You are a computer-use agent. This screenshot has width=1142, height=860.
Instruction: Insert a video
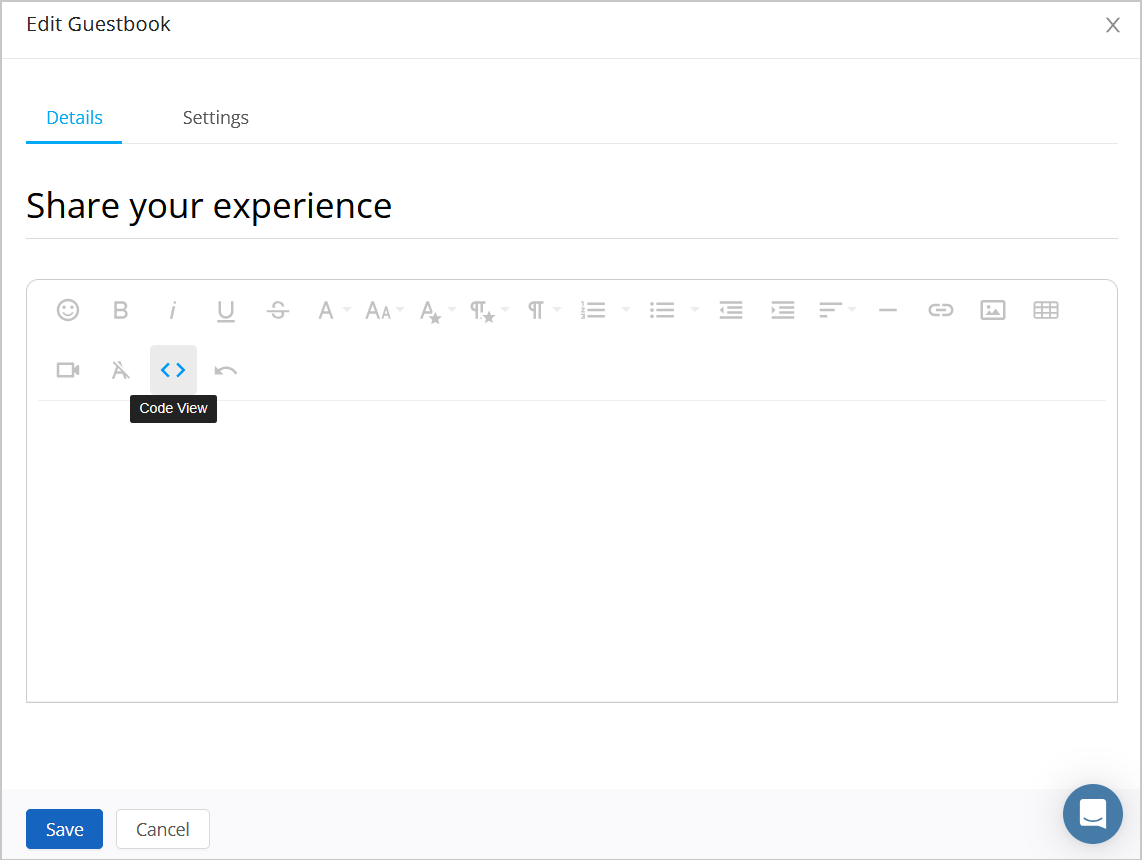pos(68,370)
